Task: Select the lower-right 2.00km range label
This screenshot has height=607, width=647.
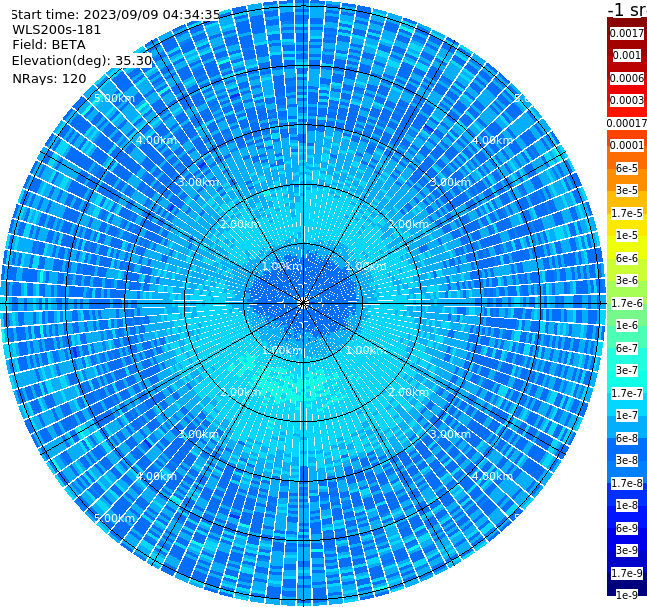Action: click(409, 392)
